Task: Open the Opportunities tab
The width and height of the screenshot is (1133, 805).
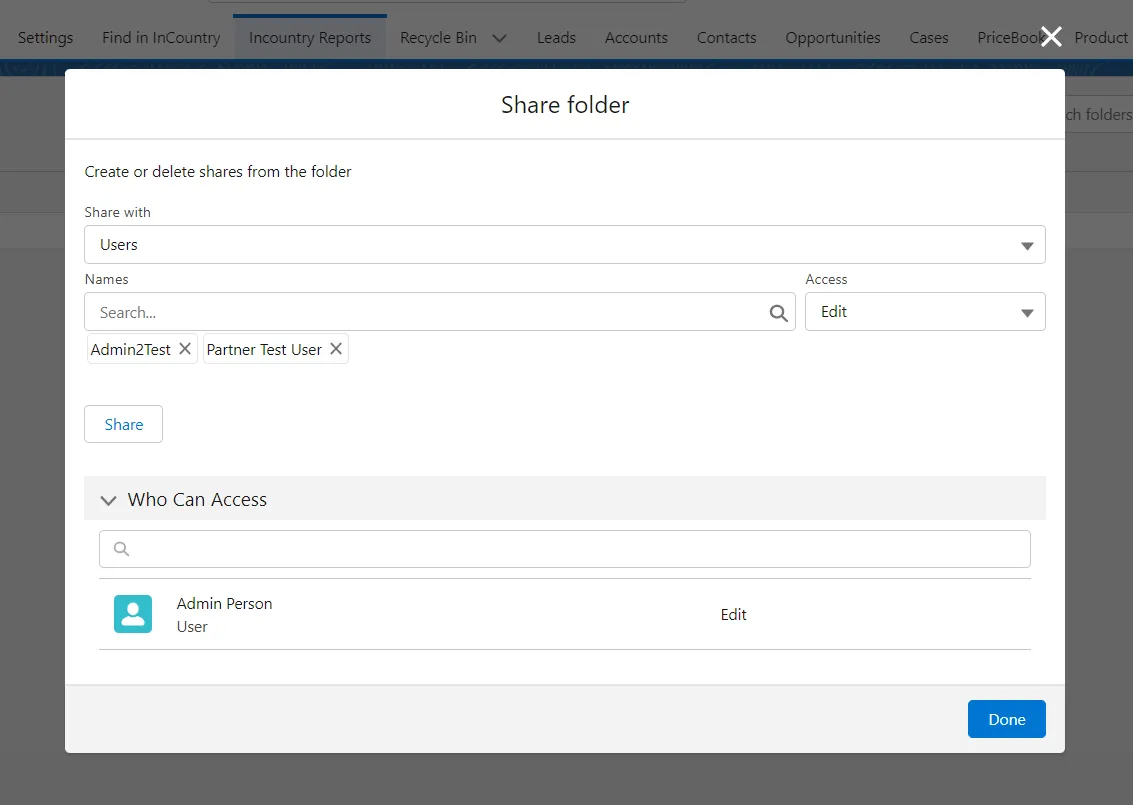Action: click(x=832, y=38)
